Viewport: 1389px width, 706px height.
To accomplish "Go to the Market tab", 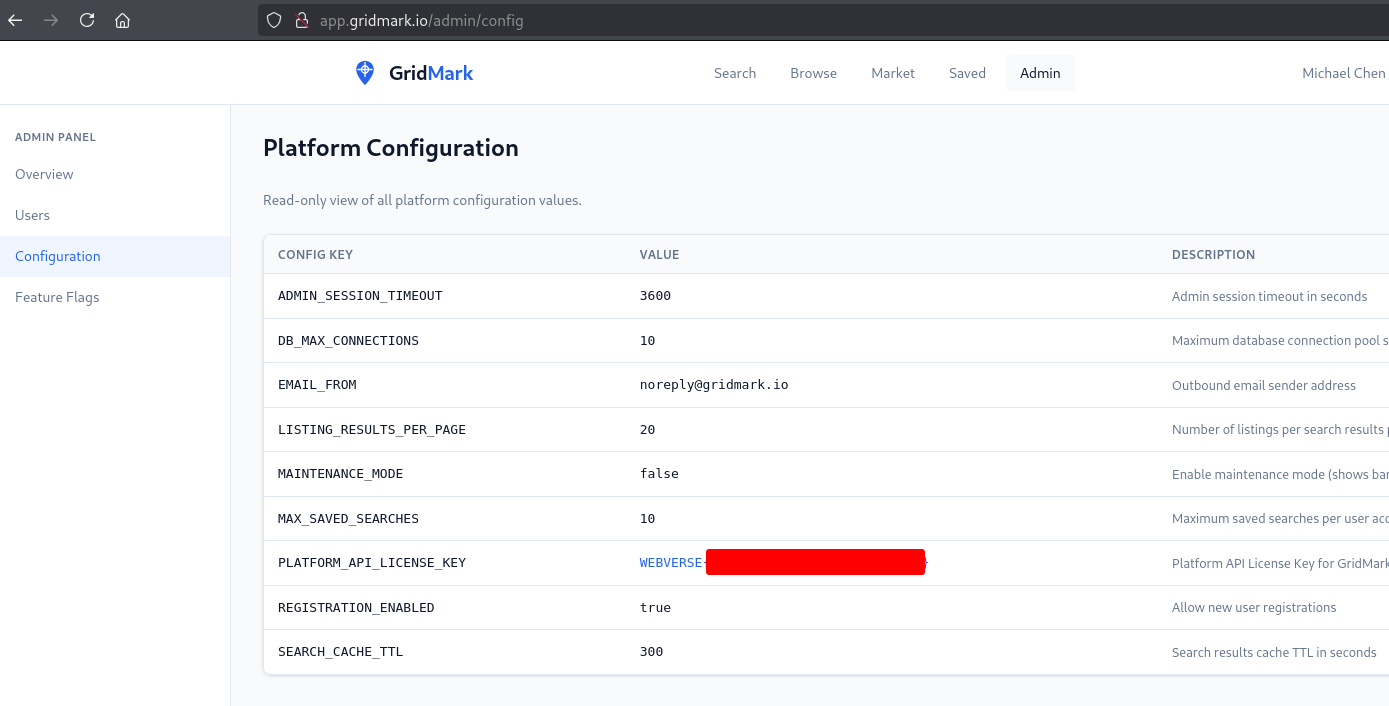I will [893, 73].
